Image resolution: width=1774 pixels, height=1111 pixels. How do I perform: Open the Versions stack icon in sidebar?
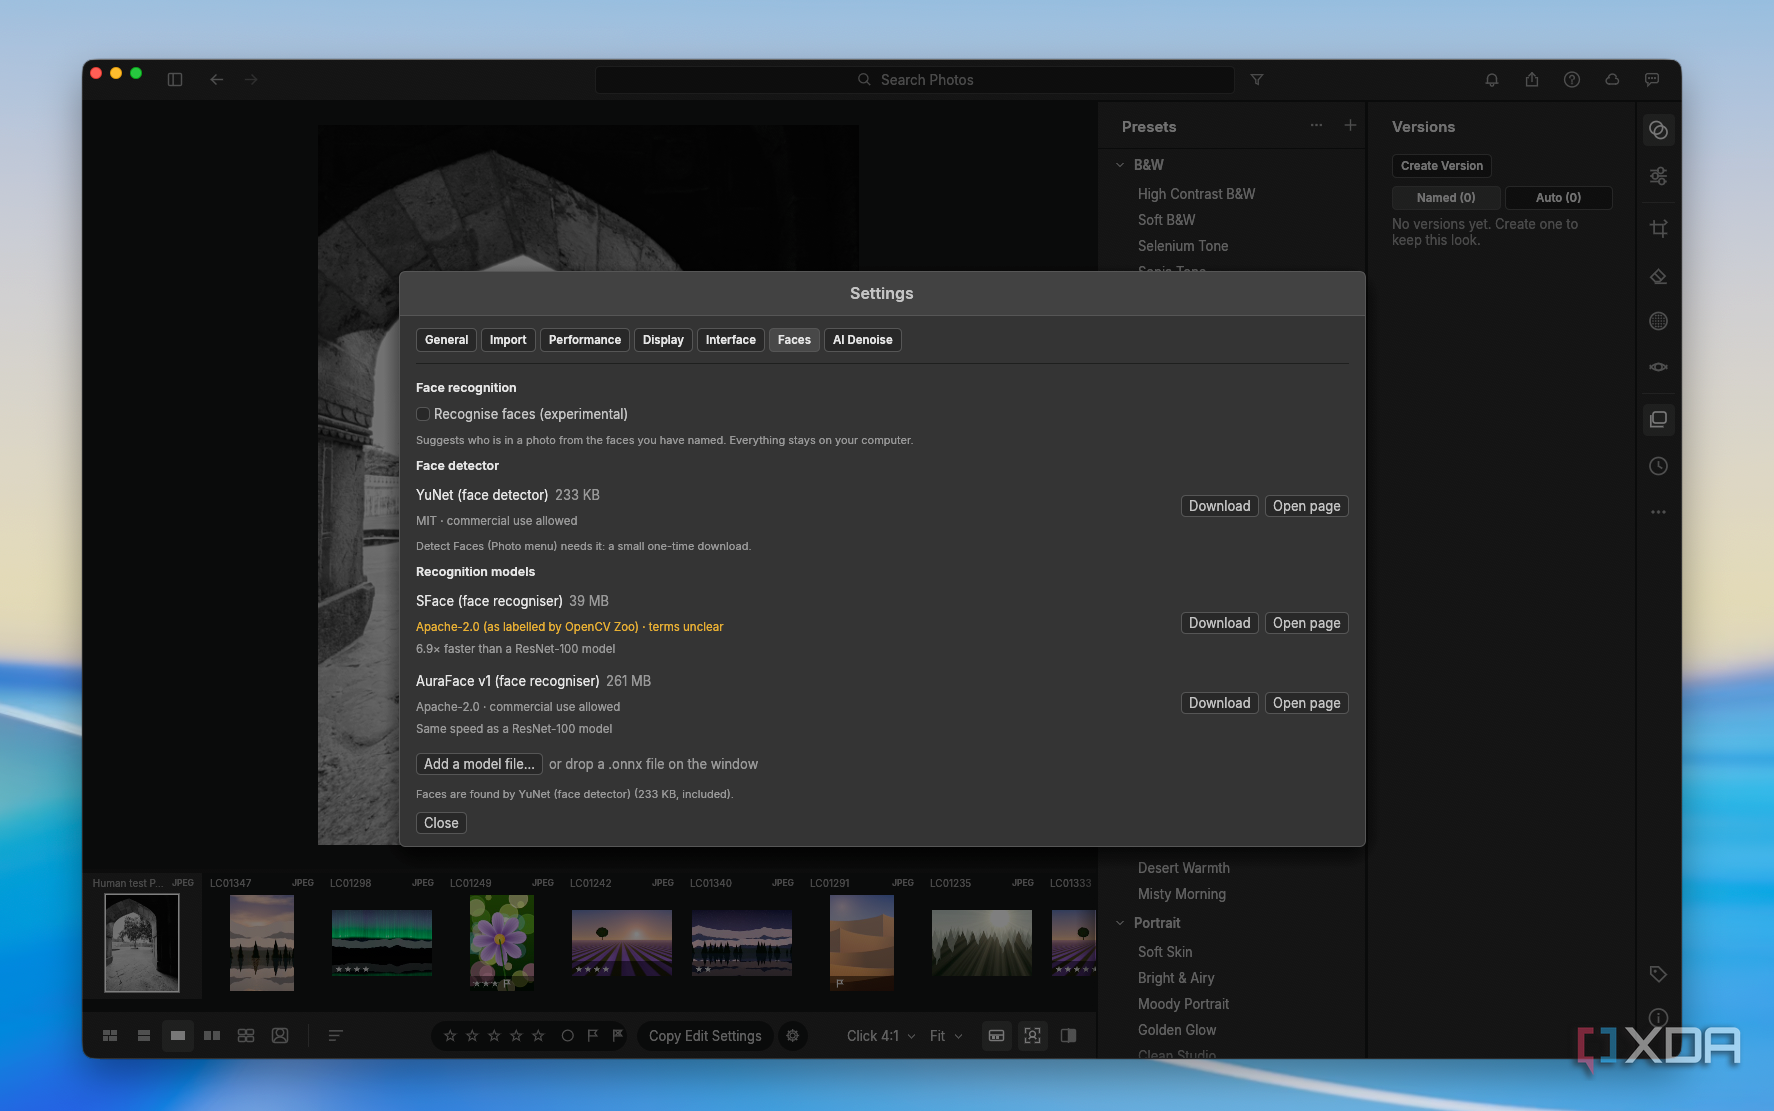pyautogui.click(x=1658, y=419)
